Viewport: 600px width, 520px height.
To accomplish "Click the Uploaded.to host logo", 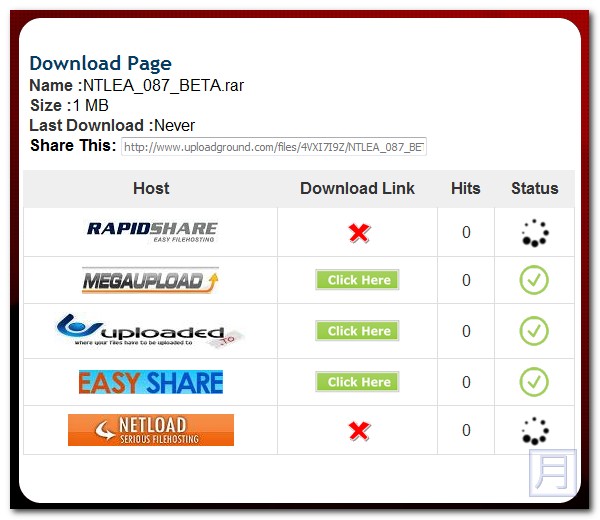I will pos(151,331).
